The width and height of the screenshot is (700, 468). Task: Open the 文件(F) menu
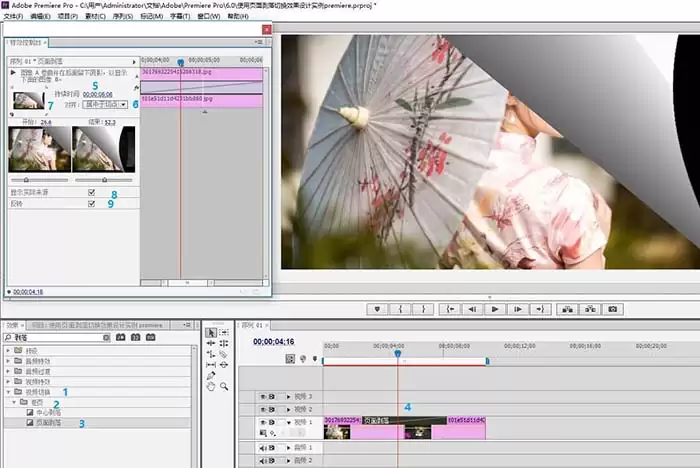pyautogui.click(x=15, y=16)
